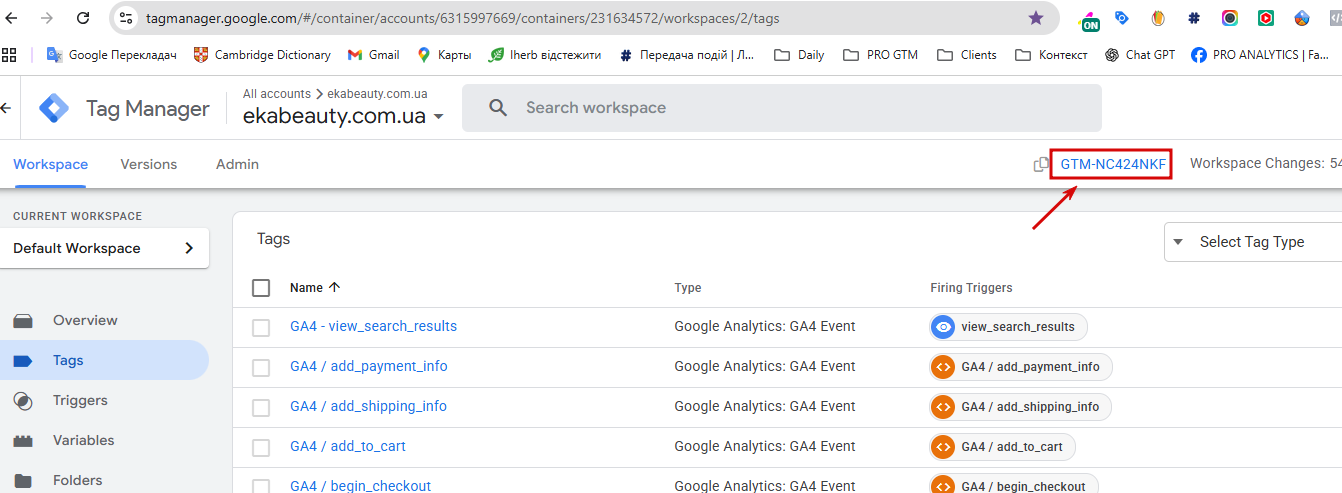Open the Chrome apps grid icon

click(x=10, y=55)
